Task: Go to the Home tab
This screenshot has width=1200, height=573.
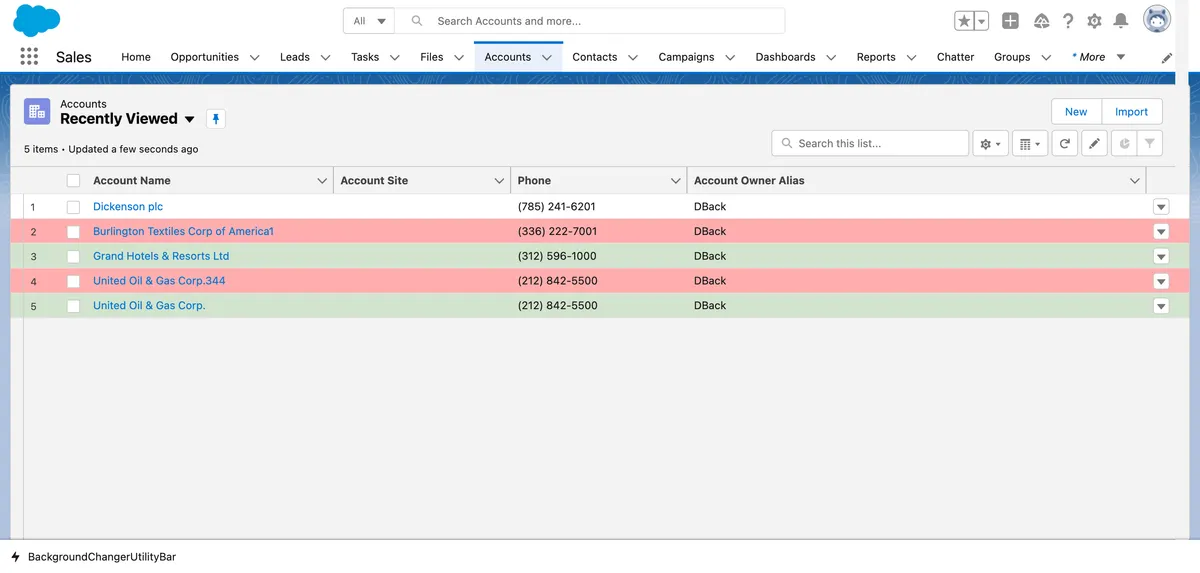Action: click(136, 57)
